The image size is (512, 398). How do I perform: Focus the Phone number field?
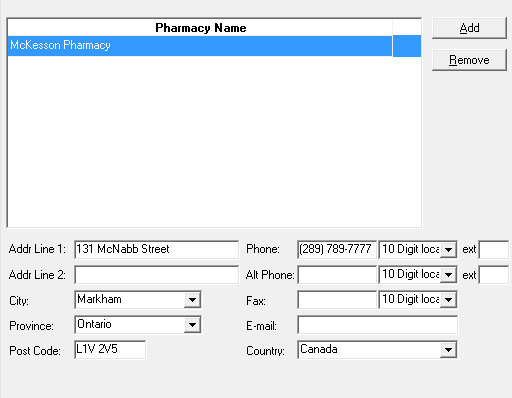(337, 249)
